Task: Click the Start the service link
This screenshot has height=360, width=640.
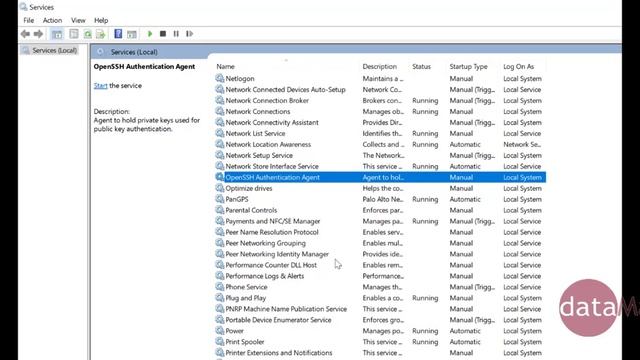Action: (100, 86)
